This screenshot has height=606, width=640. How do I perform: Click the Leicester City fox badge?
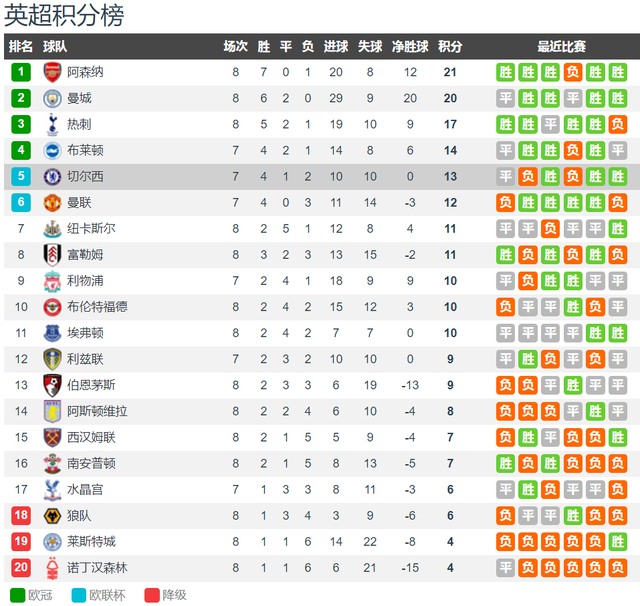[x=52, y=542]
